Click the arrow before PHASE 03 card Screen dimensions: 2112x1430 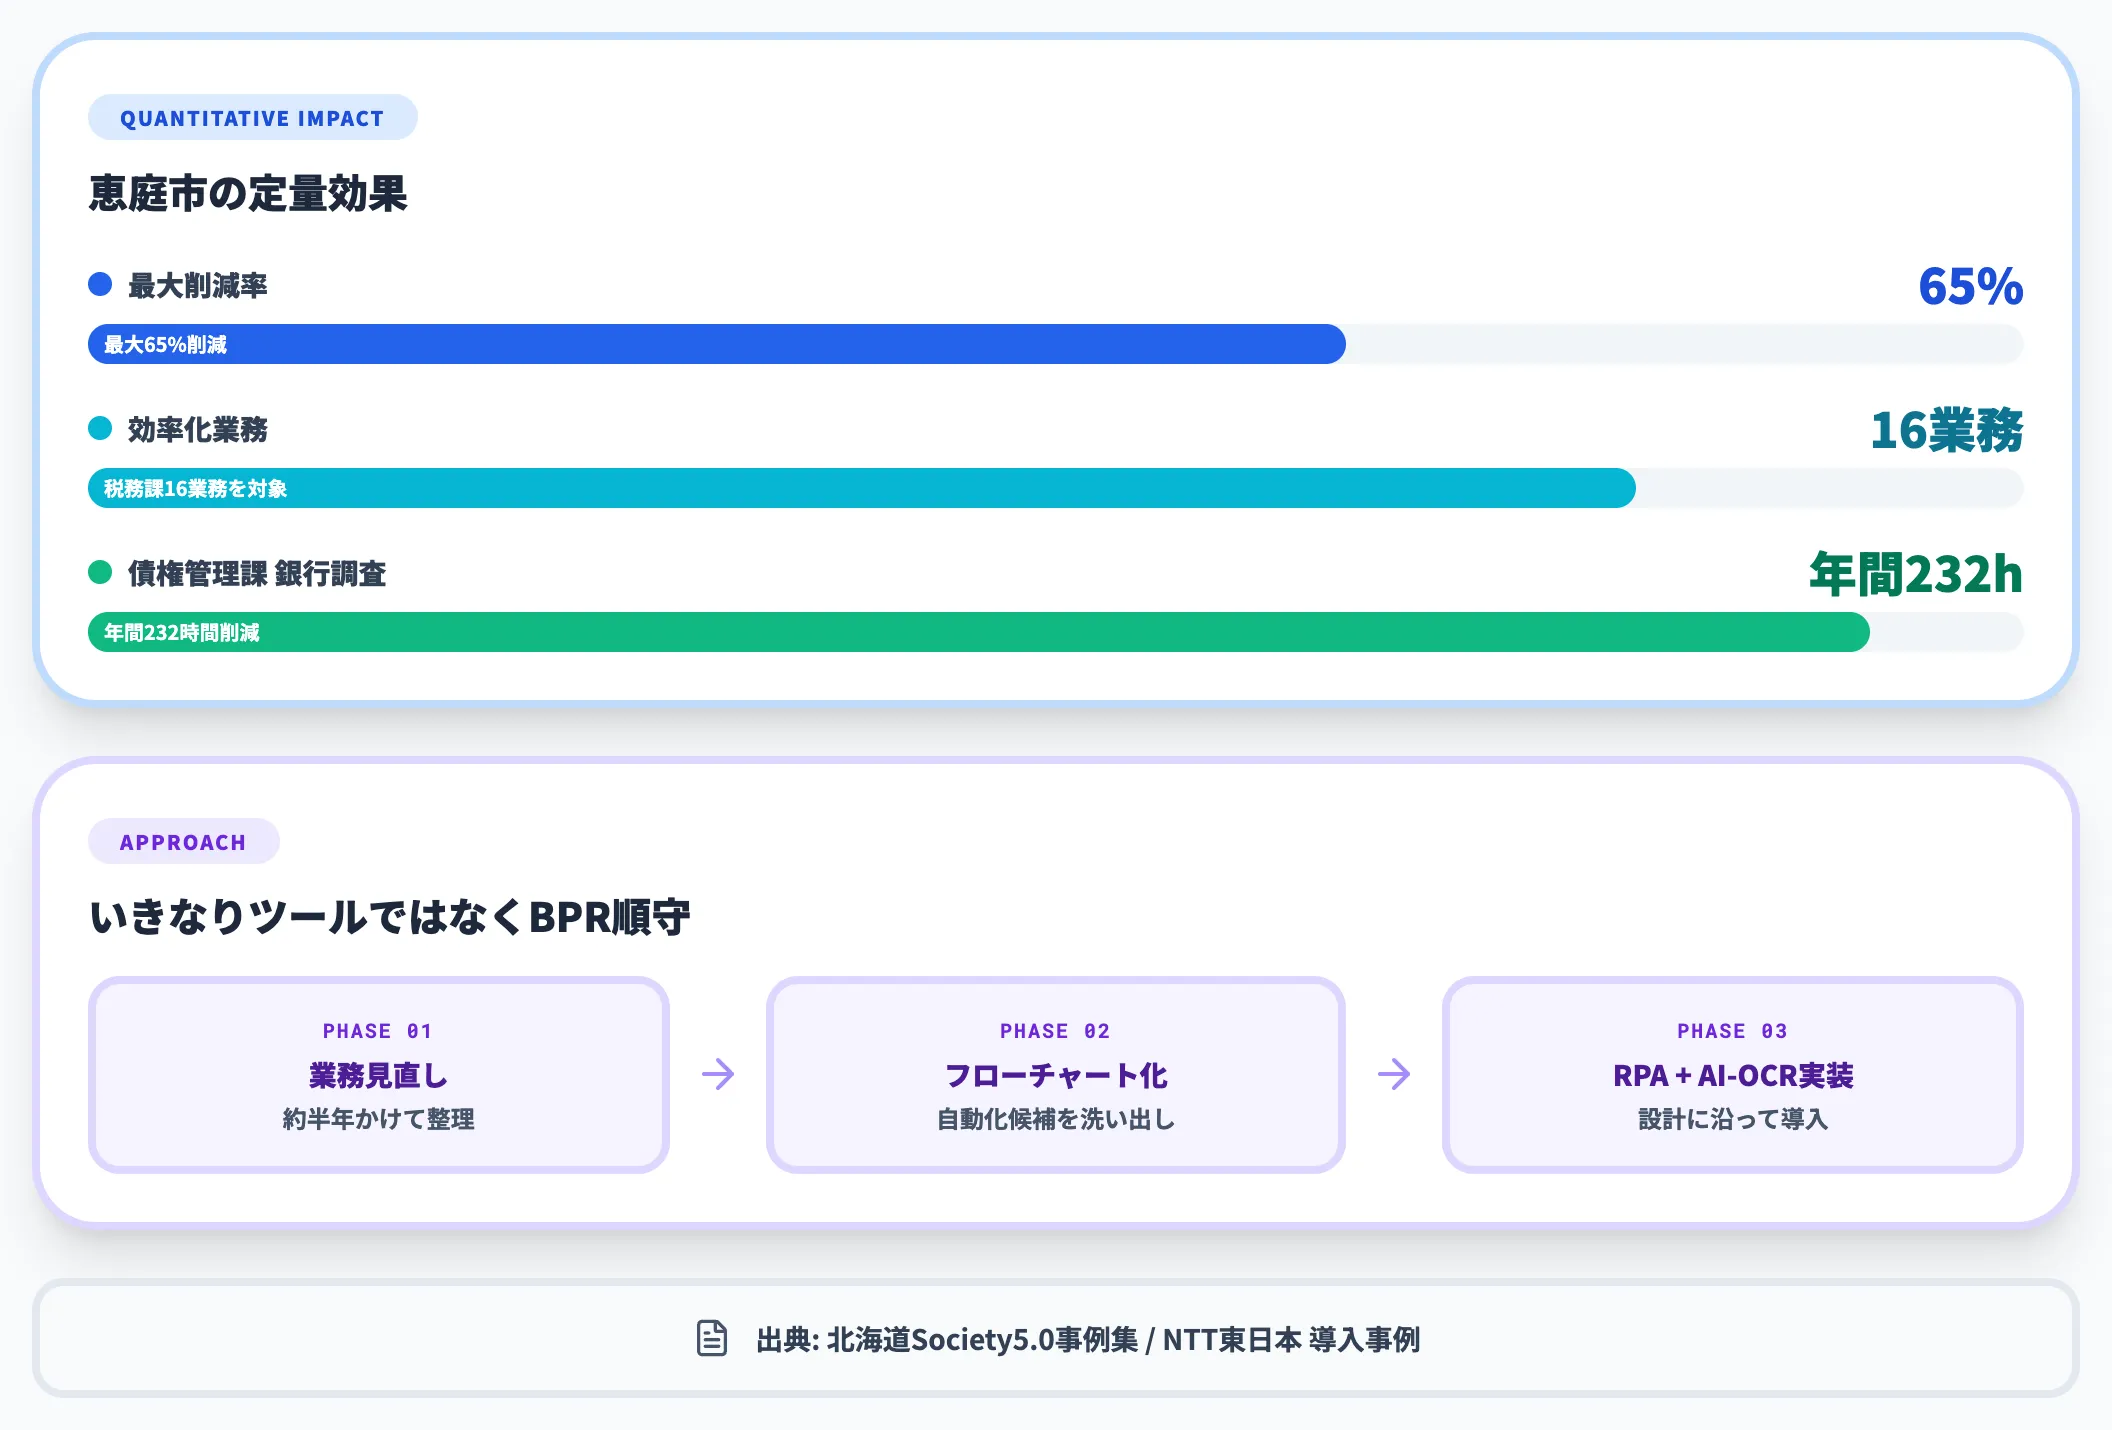1394,1075
